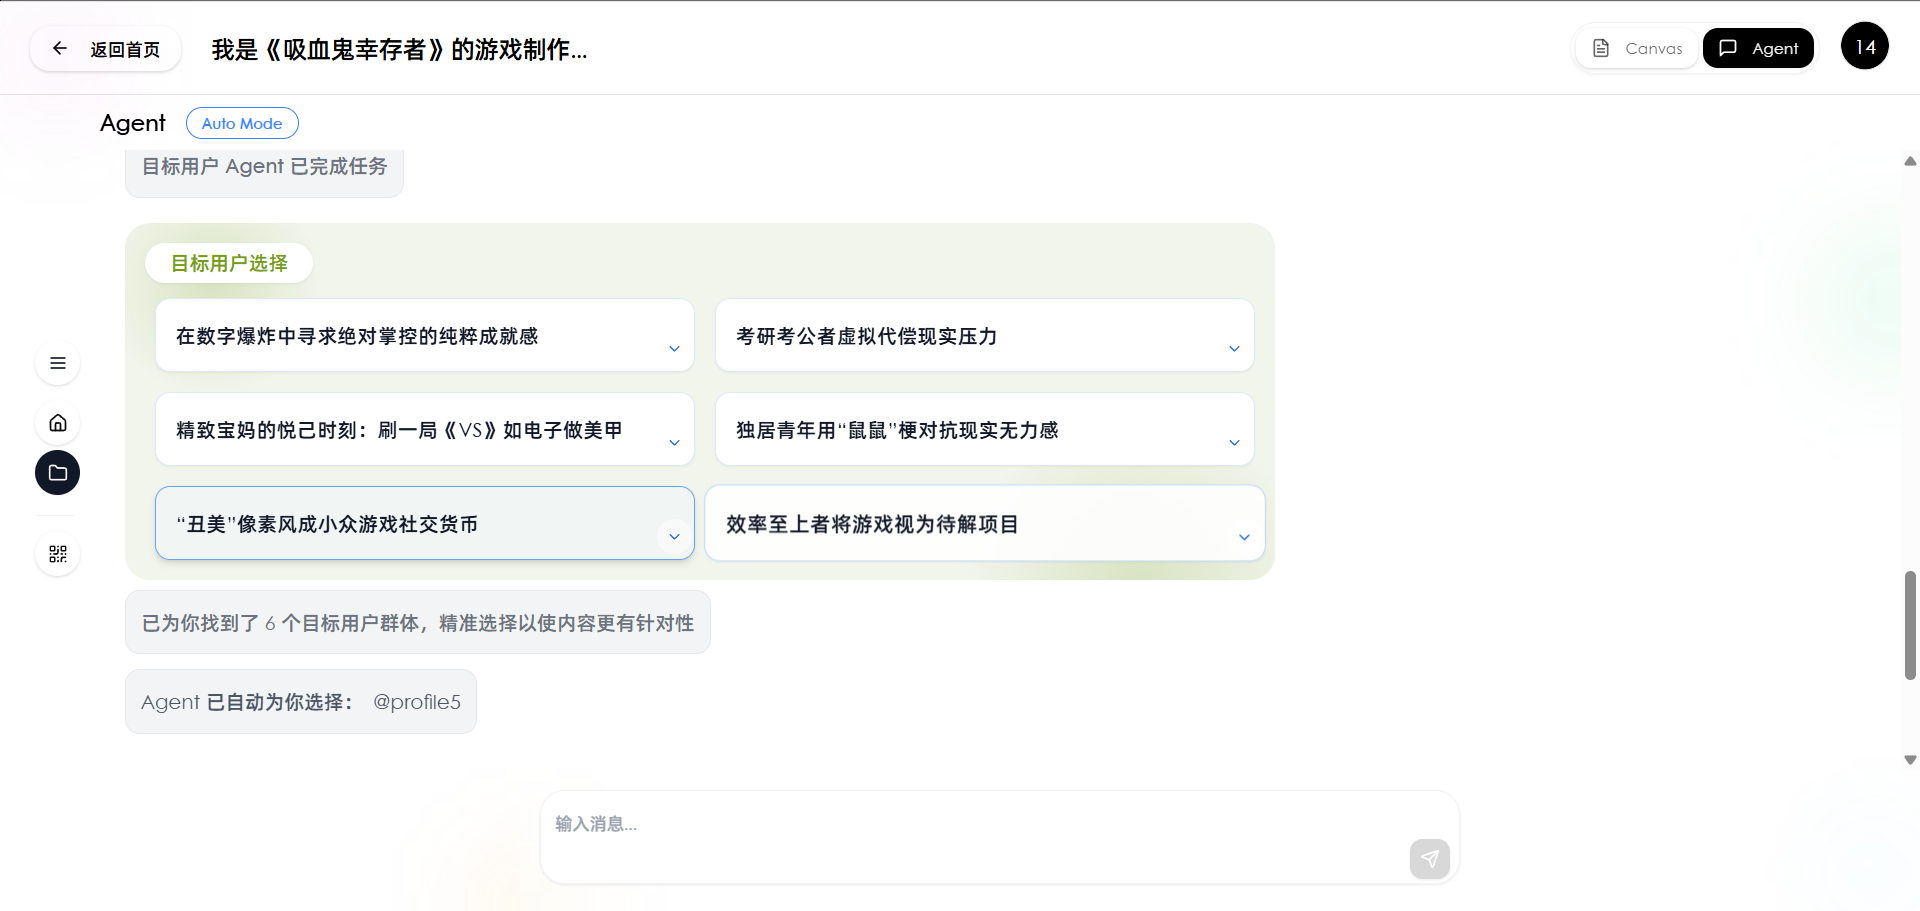Screen dimensions: 1920x911
Task: Expand 精致宝妈的悦己时刻 card chevron
Action: [x=674, y=443]
